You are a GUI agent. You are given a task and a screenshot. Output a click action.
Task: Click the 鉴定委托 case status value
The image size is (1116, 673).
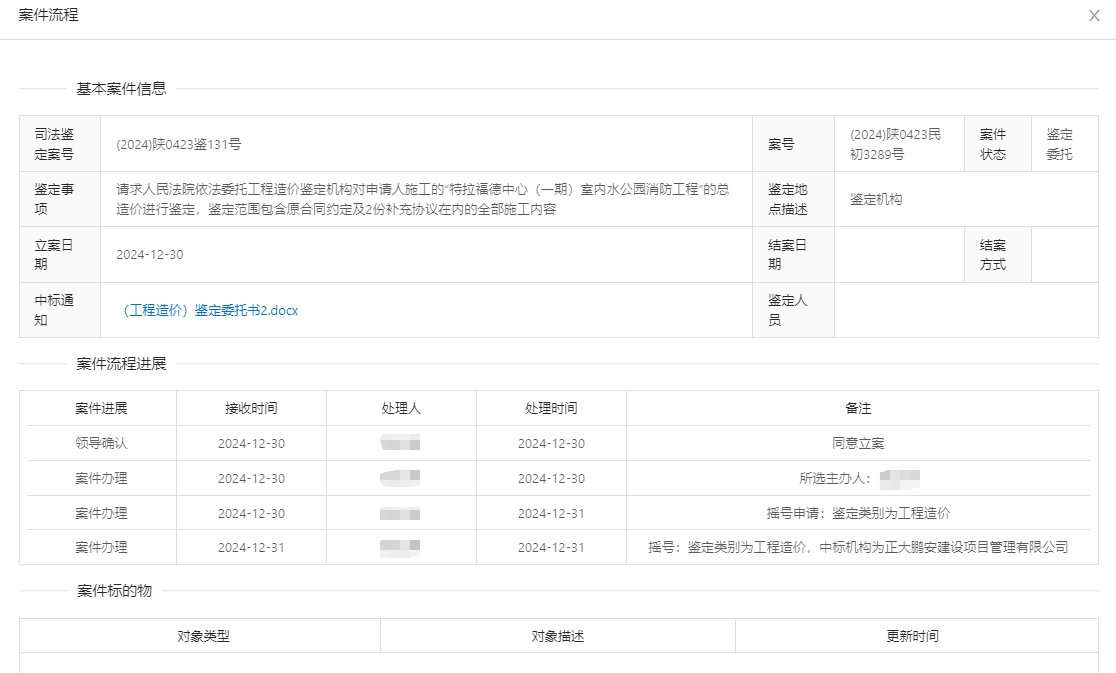tap(1060, 144)
